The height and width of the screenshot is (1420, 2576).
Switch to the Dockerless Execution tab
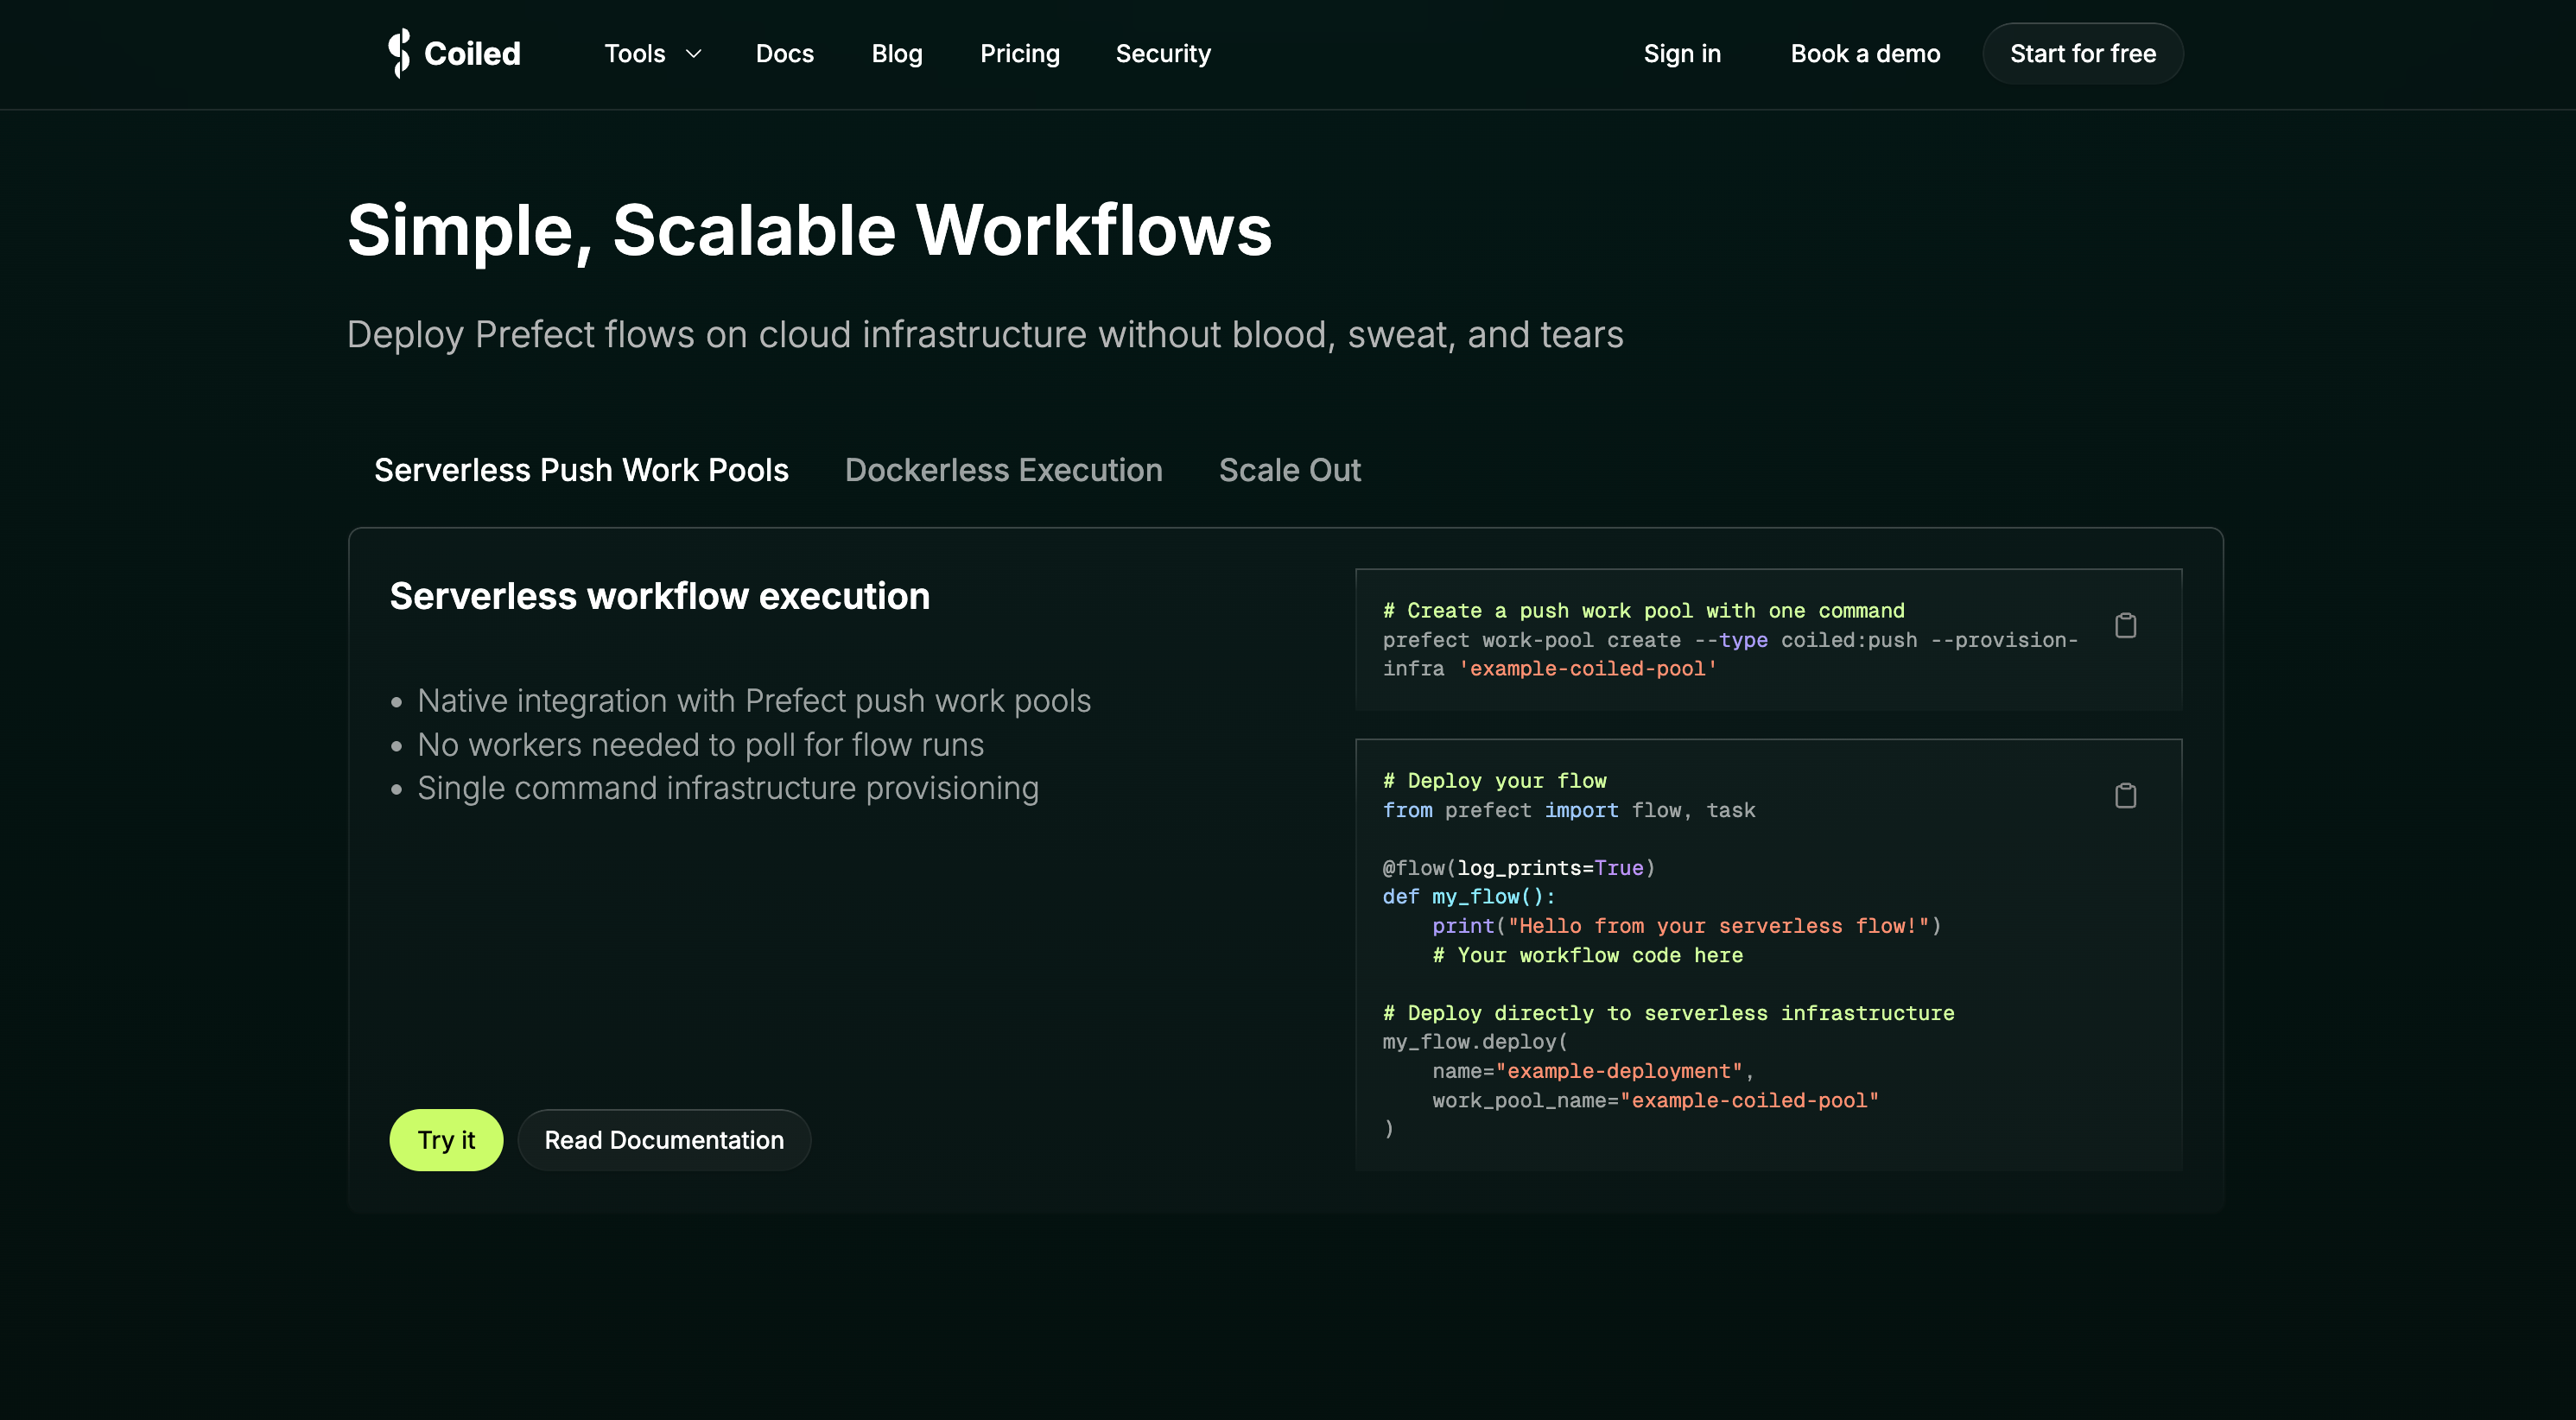click(x=1003, y=470)
